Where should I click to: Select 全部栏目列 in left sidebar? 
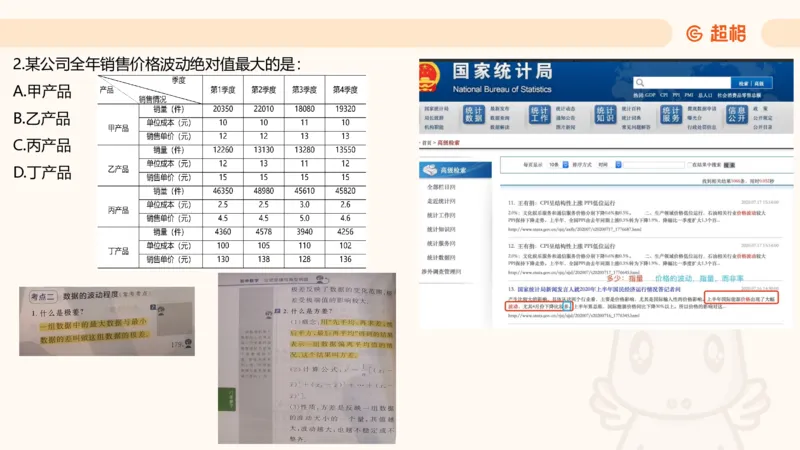441,186
